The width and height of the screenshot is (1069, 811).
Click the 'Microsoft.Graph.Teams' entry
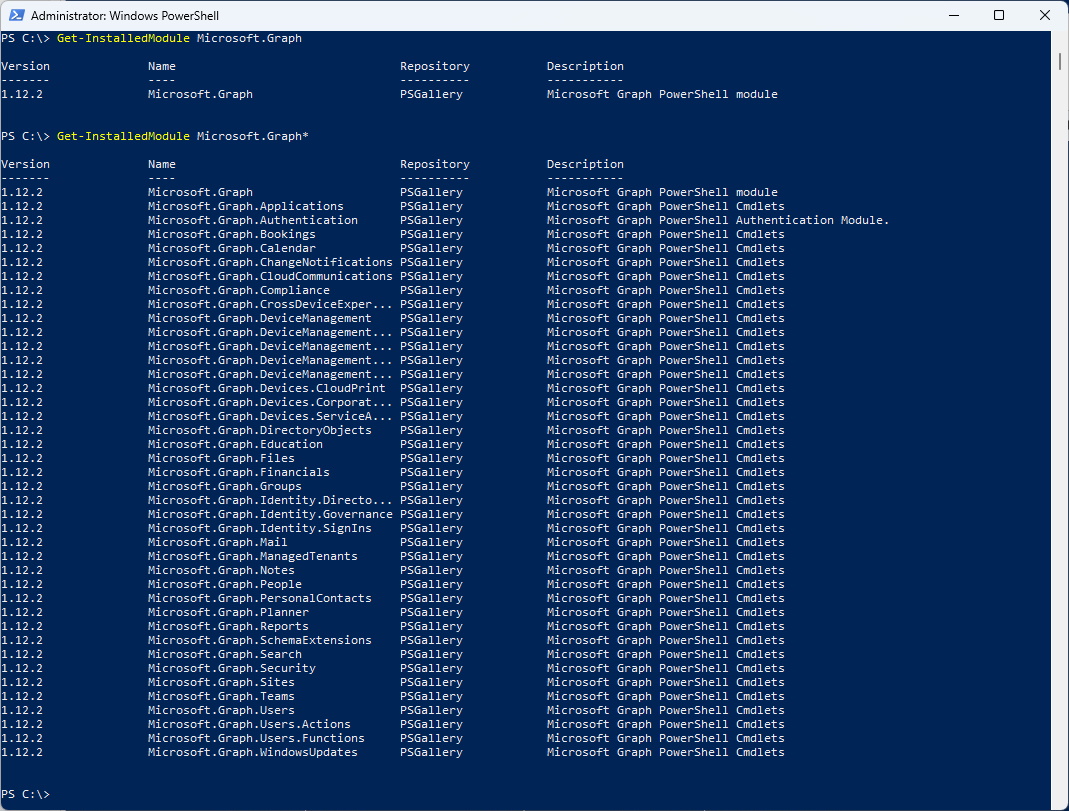click(222, 696)
